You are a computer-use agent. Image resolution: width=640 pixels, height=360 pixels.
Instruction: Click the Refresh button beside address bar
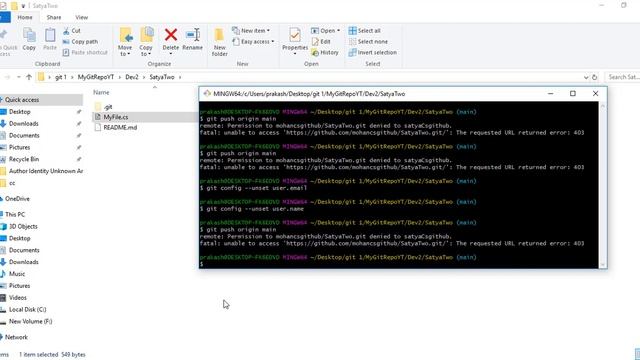click(594, 77)
